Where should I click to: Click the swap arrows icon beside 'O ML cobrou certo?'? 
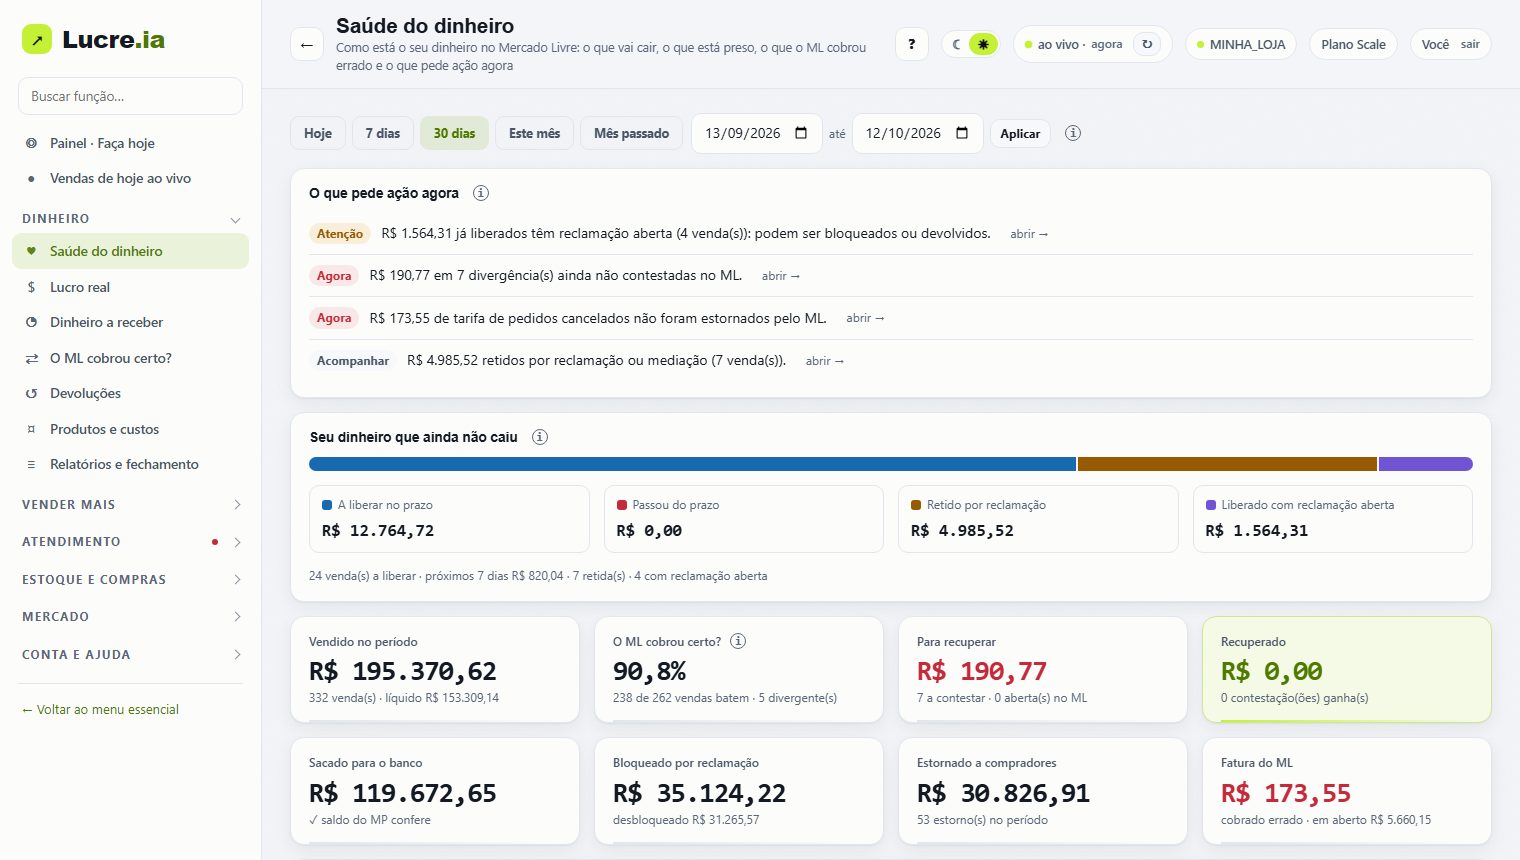tap(31, 358)
